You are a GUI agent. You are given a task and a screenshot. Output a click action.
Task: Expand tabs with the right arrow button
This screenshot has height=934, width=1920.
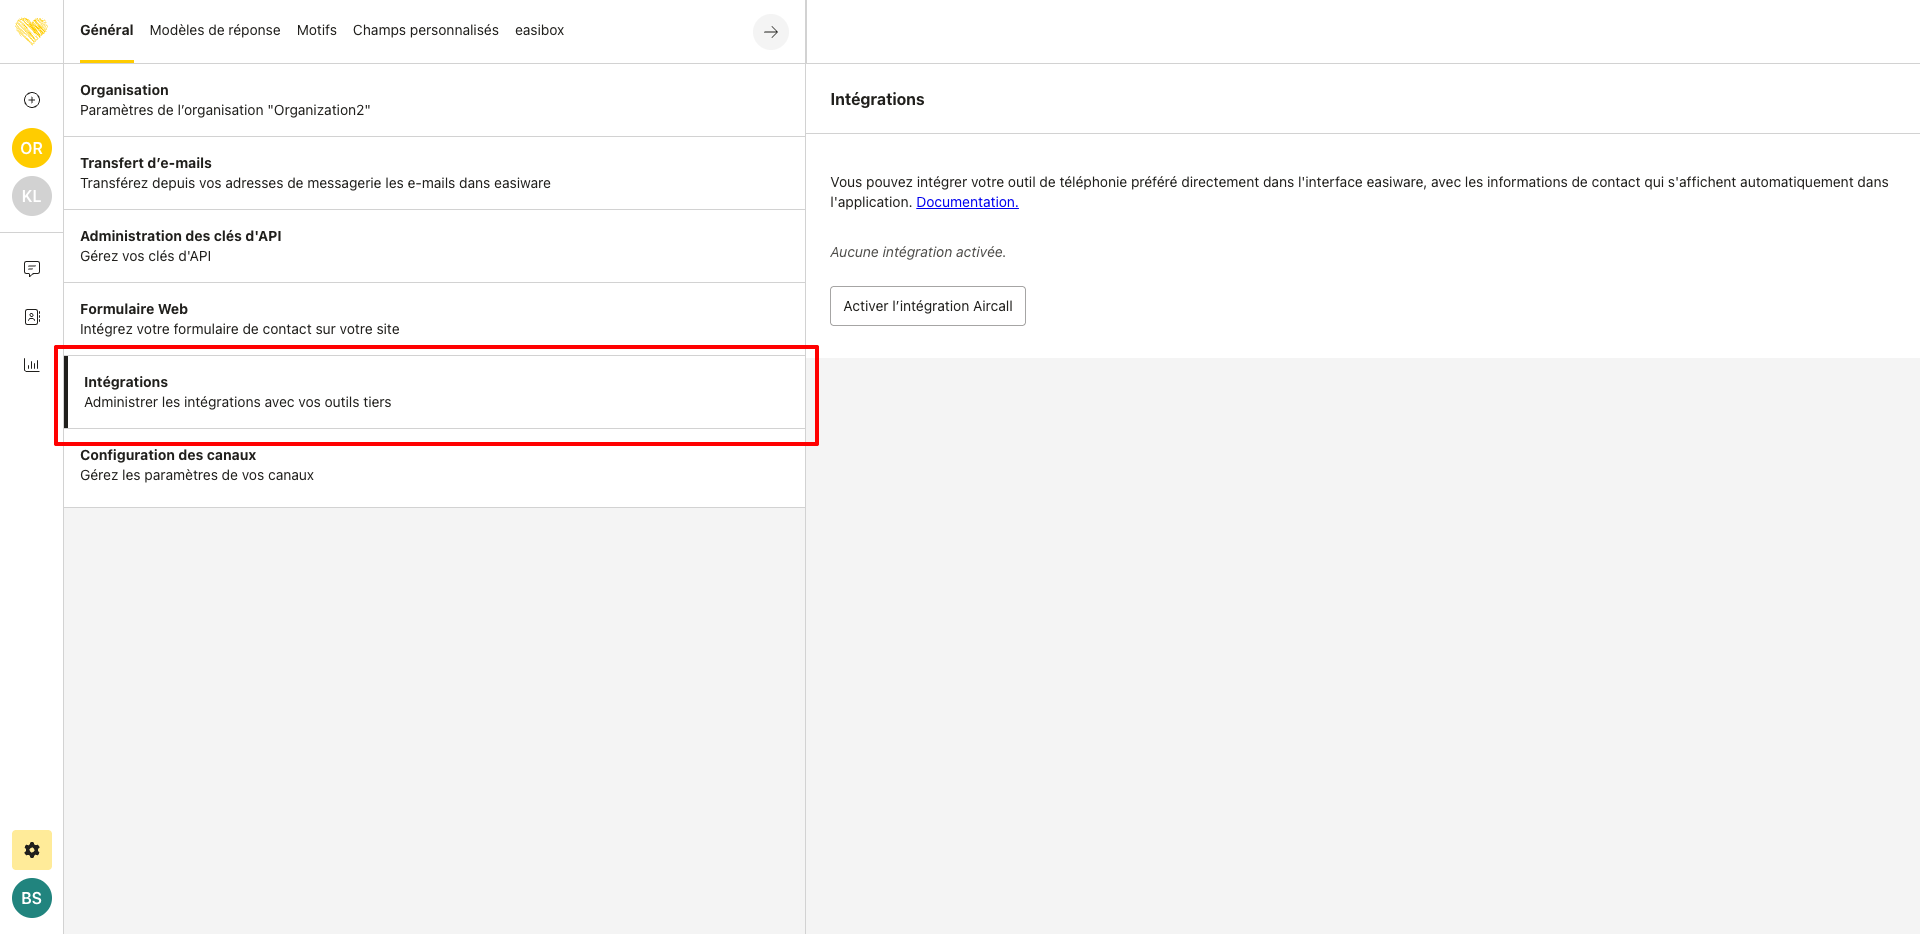tap(770, 32)
